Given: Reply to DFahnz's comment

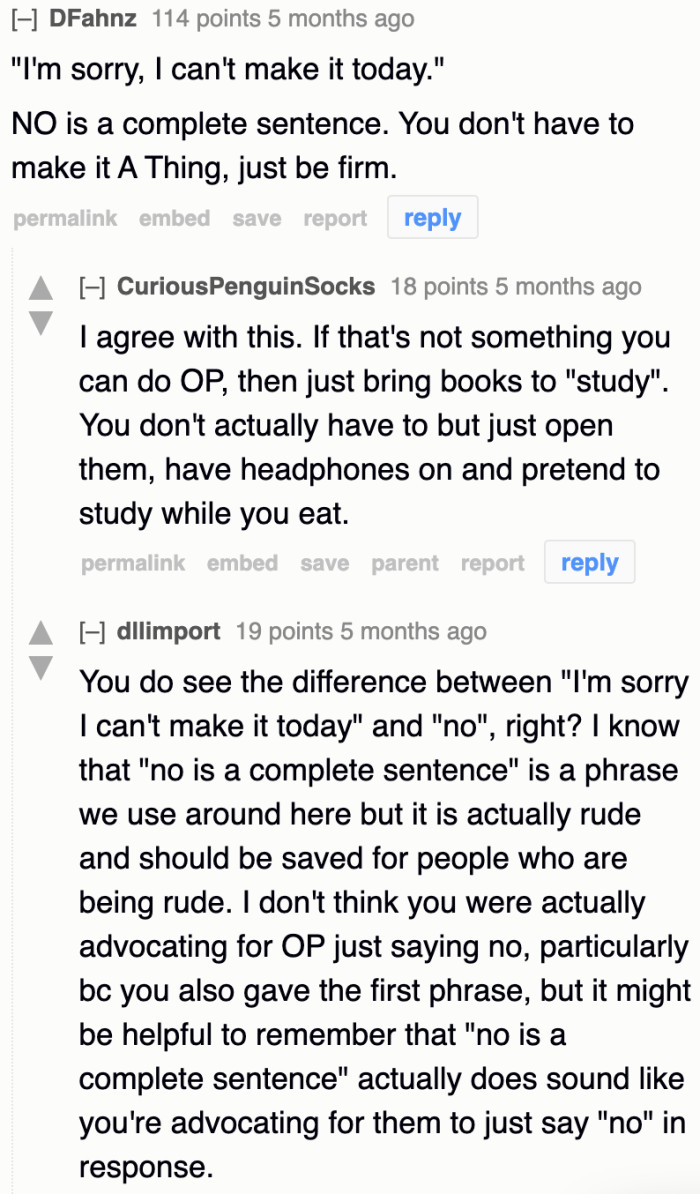Looking at the screenshot, I should click(x=432, y=218).
